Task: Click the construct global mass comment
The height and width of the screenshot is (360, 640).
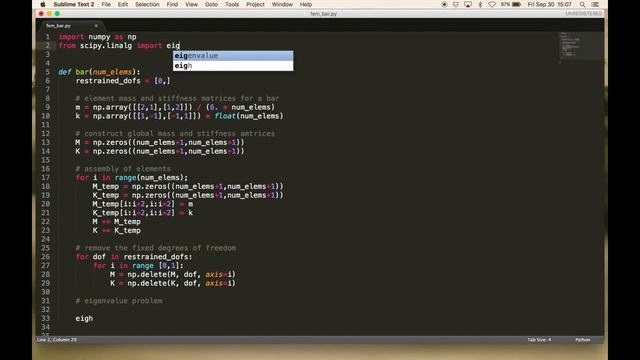Action: [x=175, y=134]
